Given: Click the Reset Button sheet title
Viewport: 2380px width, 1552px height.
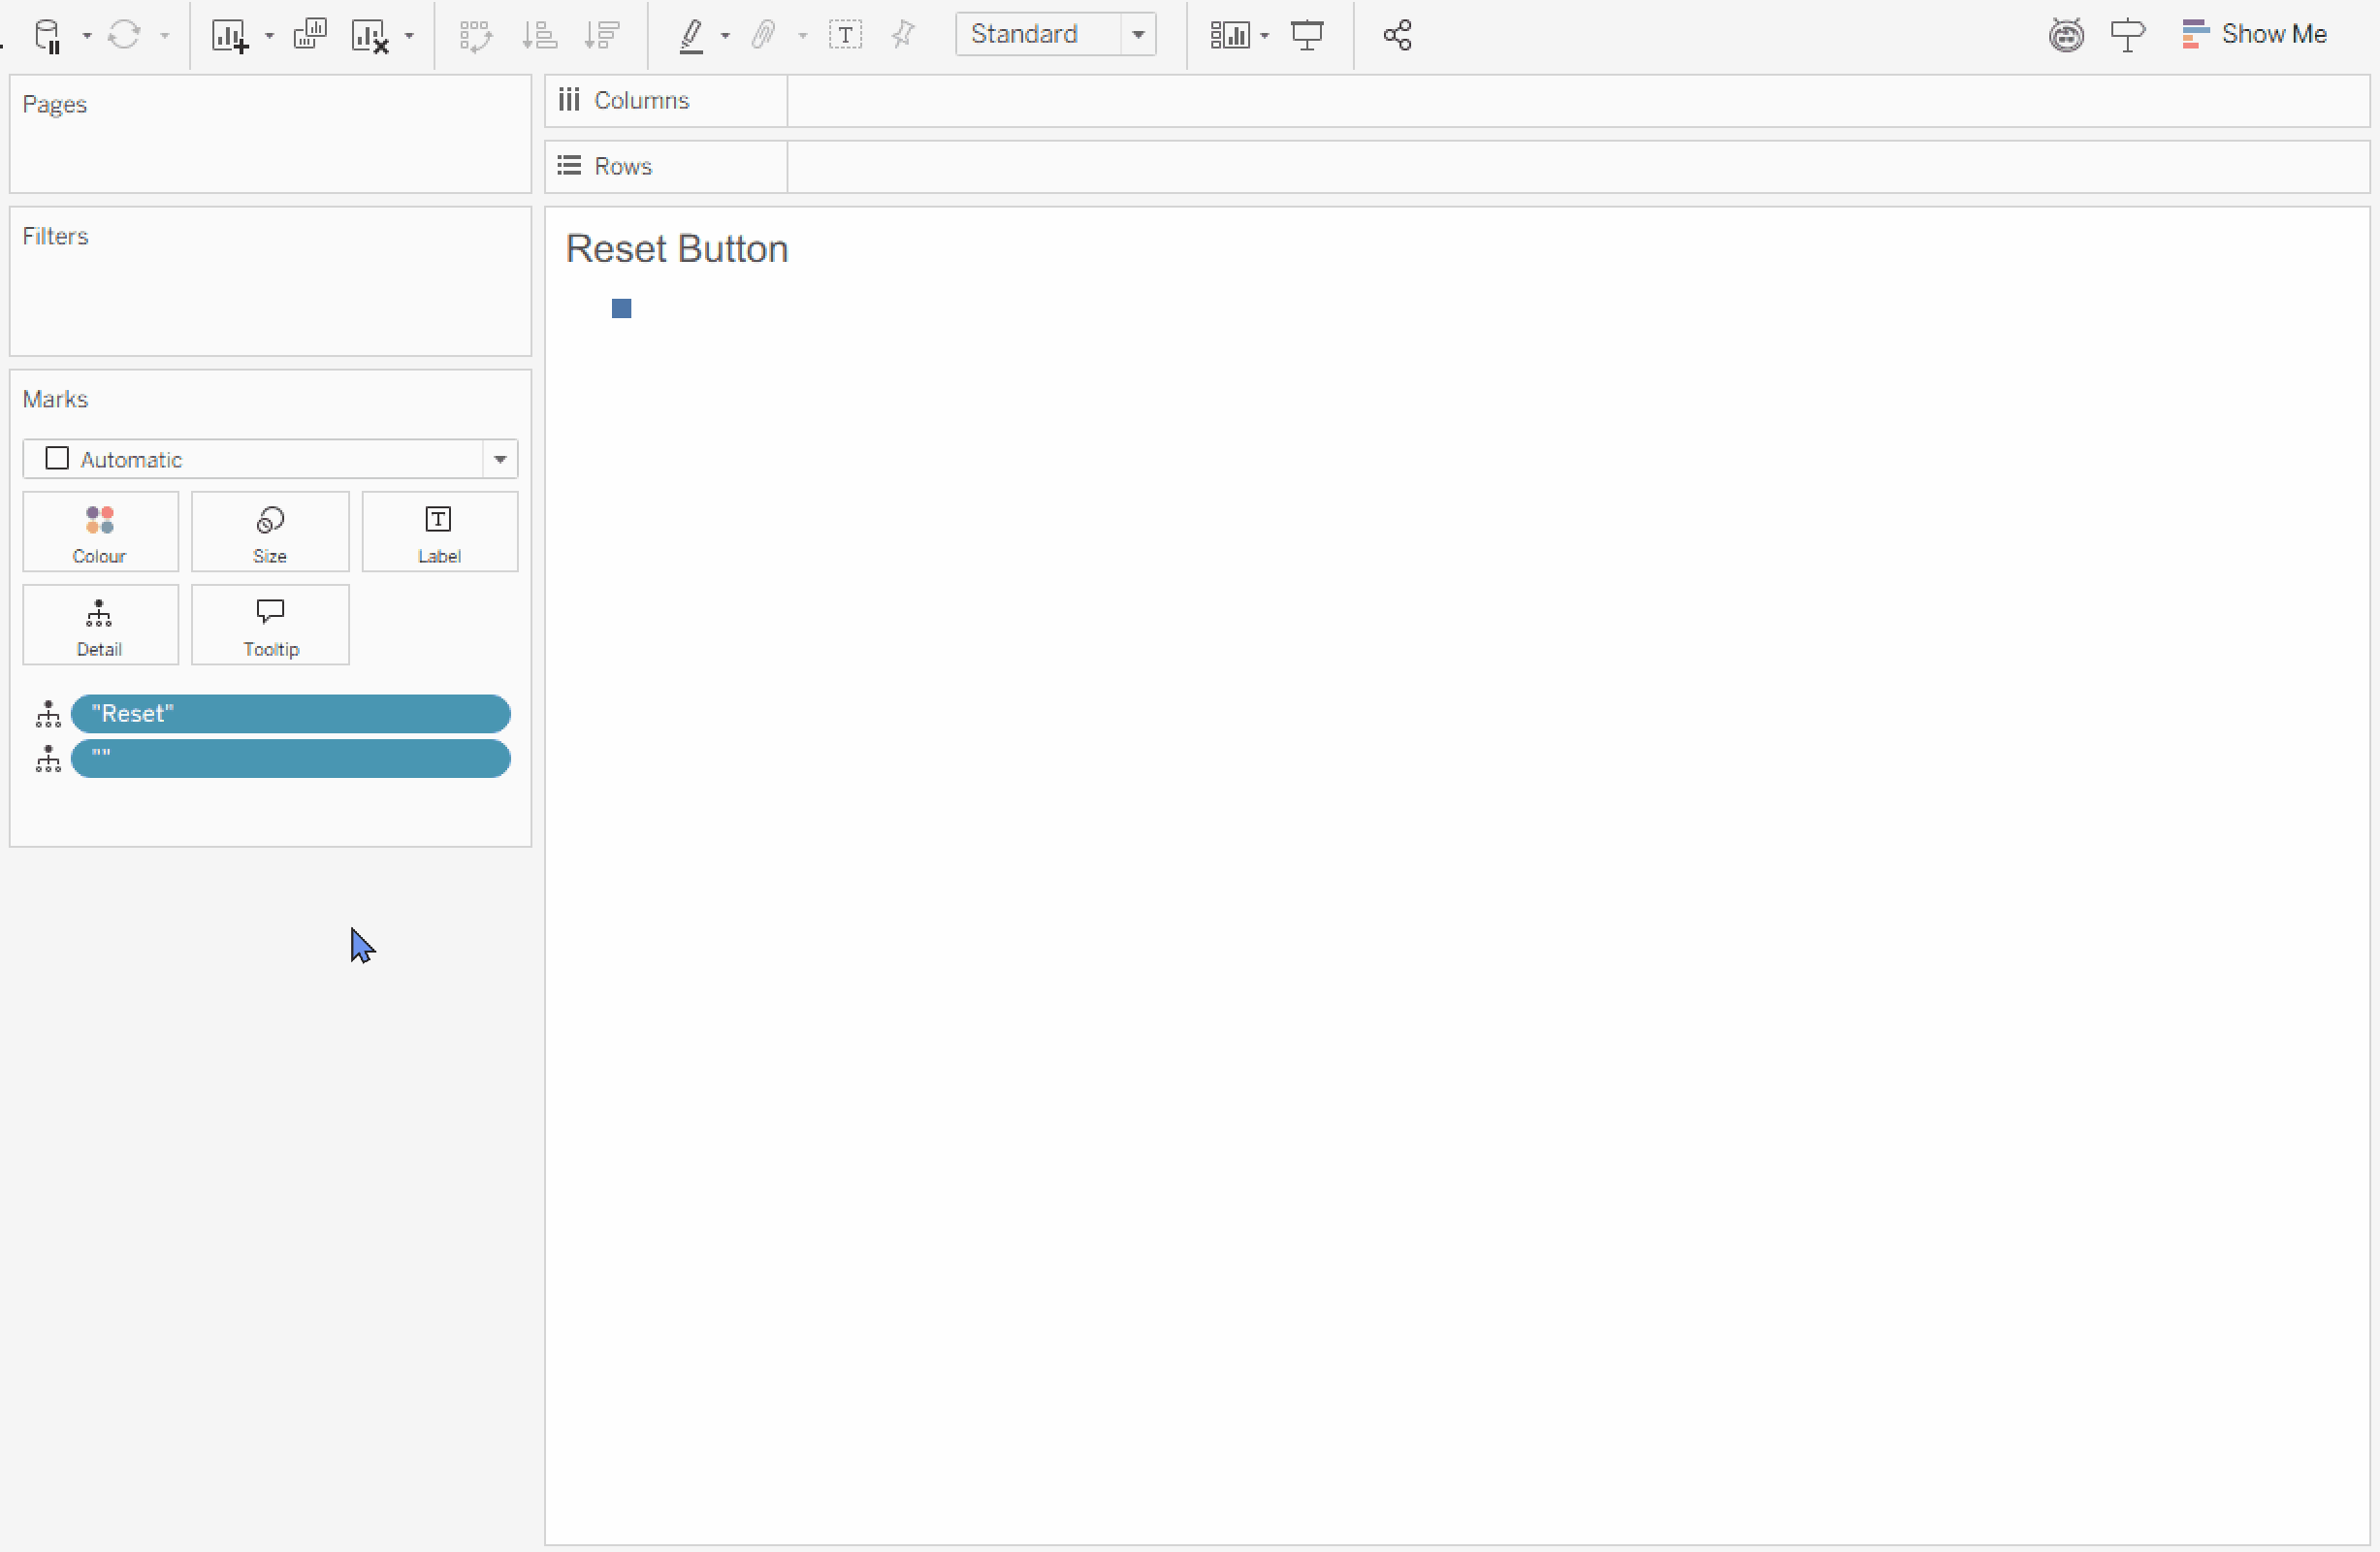Looking at the screenshot, I should [677, 249].
